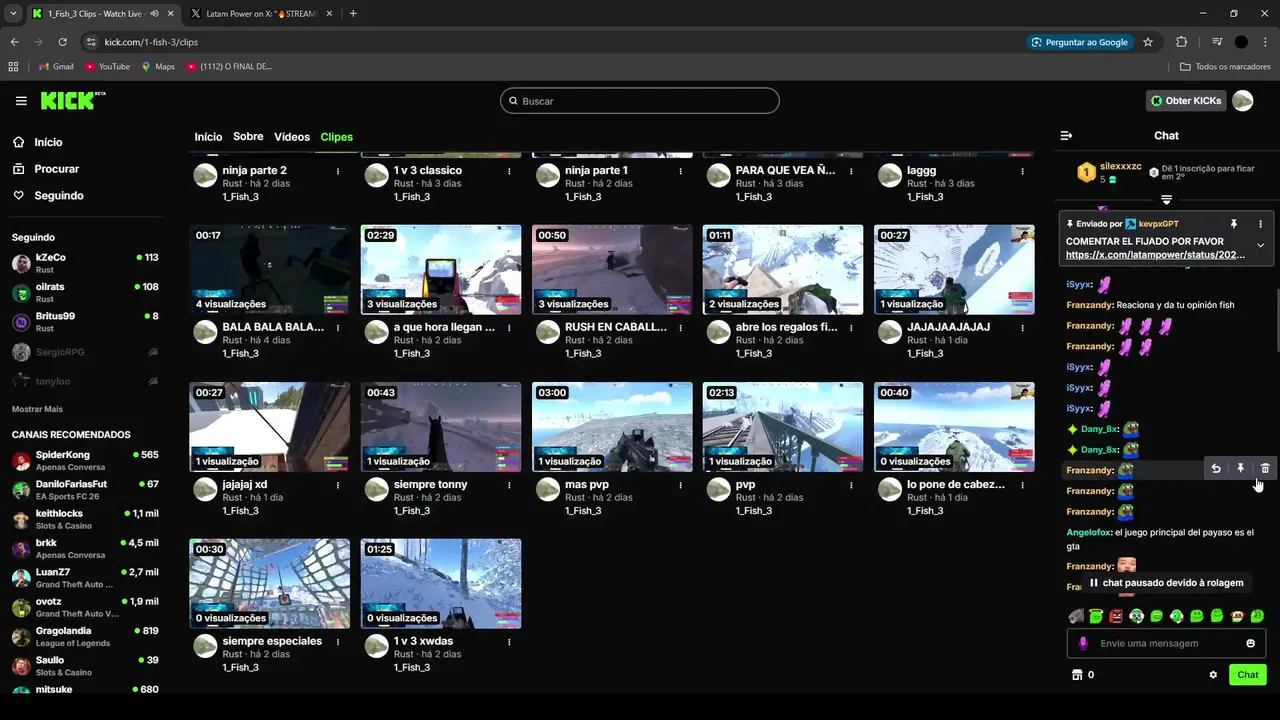Open the Inicio home icon in sidebar
This screenshot has height=720, width=1280.
[x=19, y=142]
